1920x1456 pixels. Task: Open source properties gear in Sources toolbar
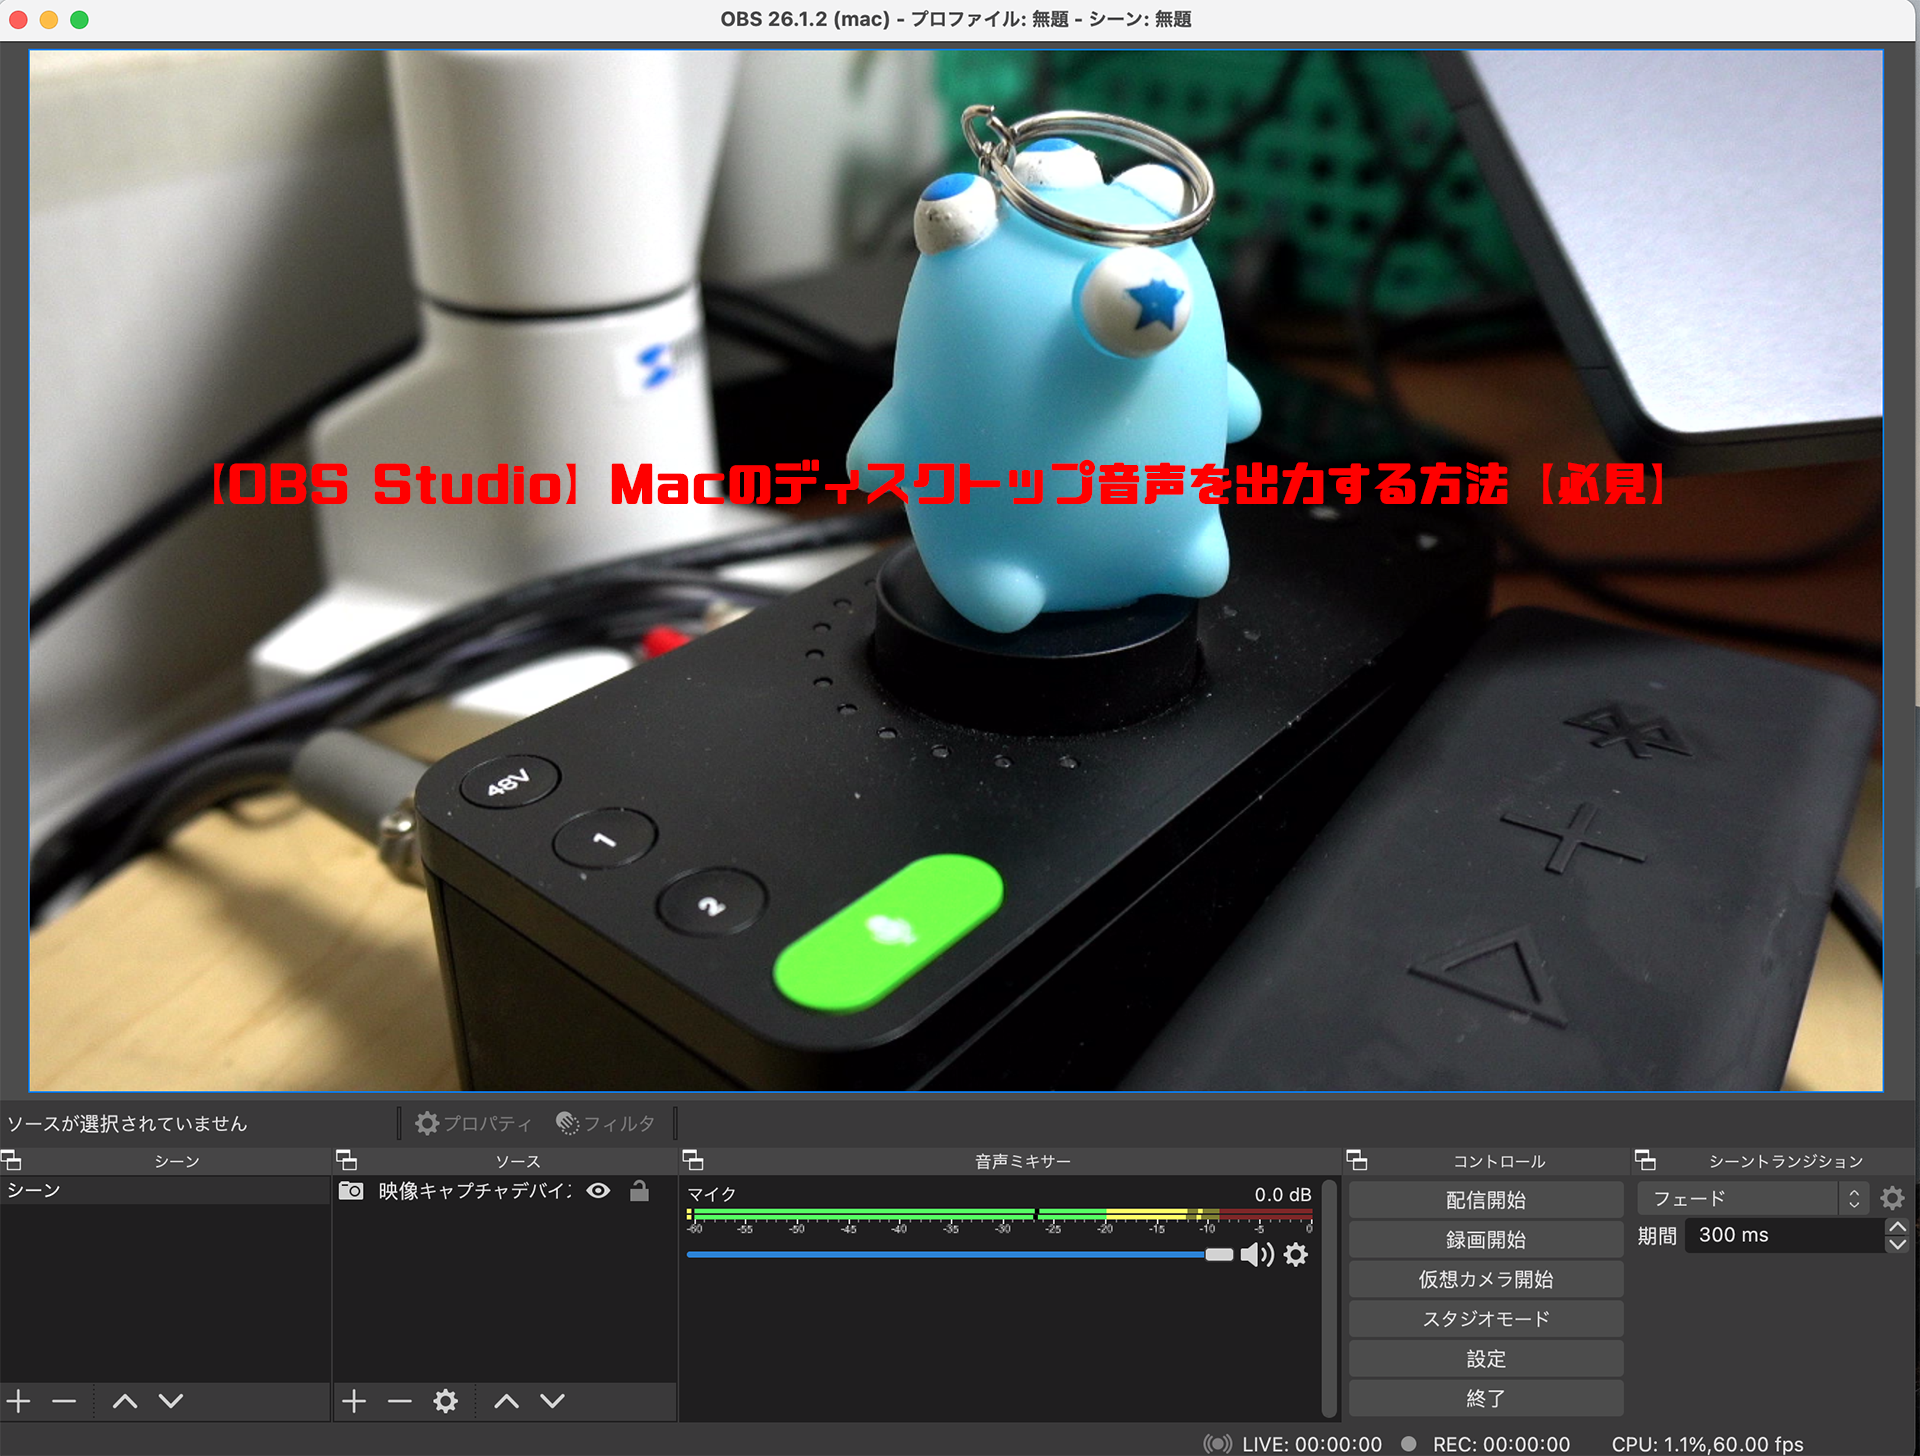[446, 1401]
